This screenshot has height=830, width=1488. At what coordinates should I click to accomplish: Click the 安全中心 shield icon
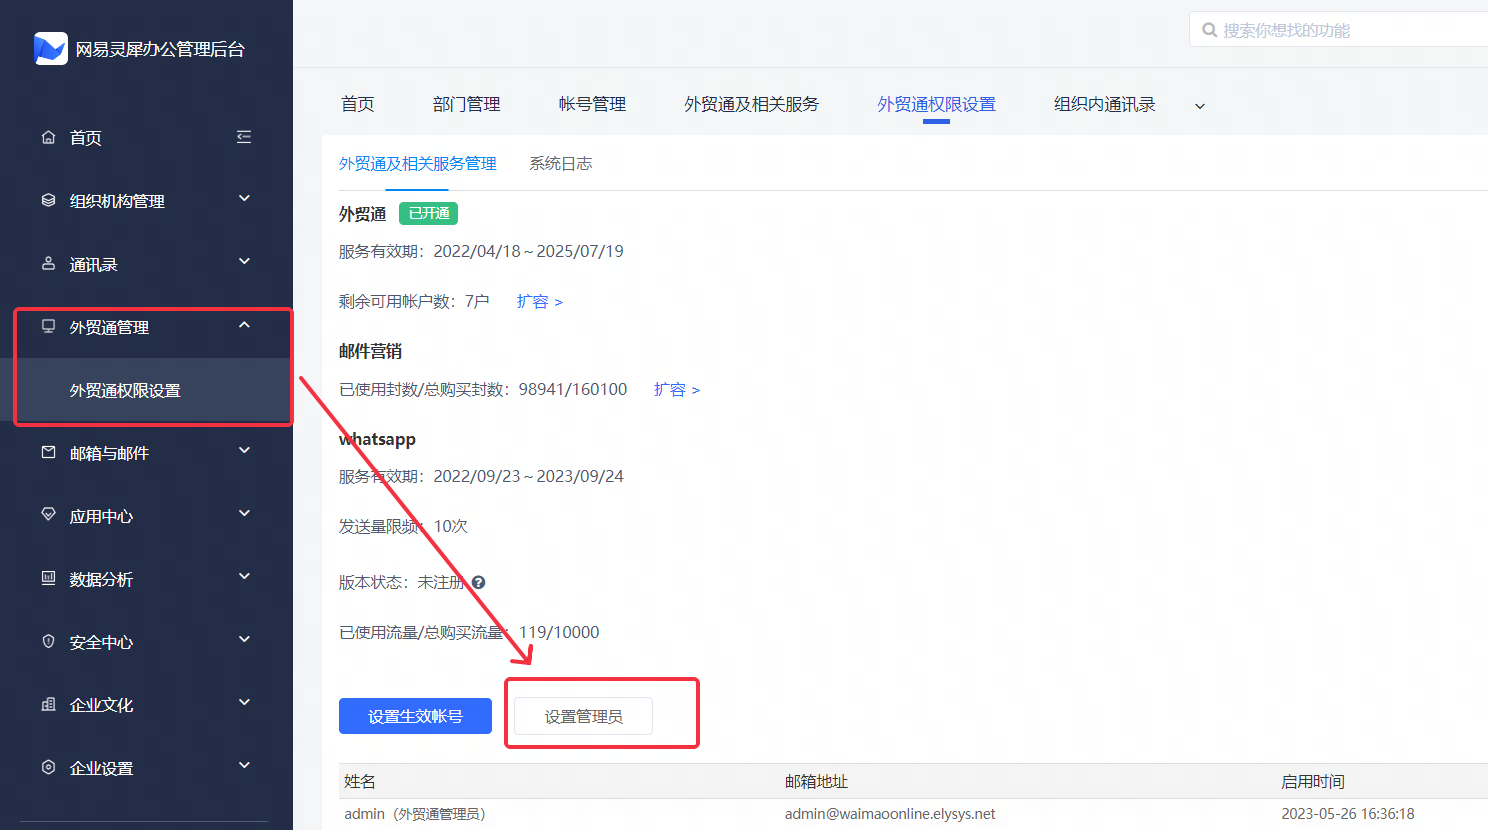48,641
